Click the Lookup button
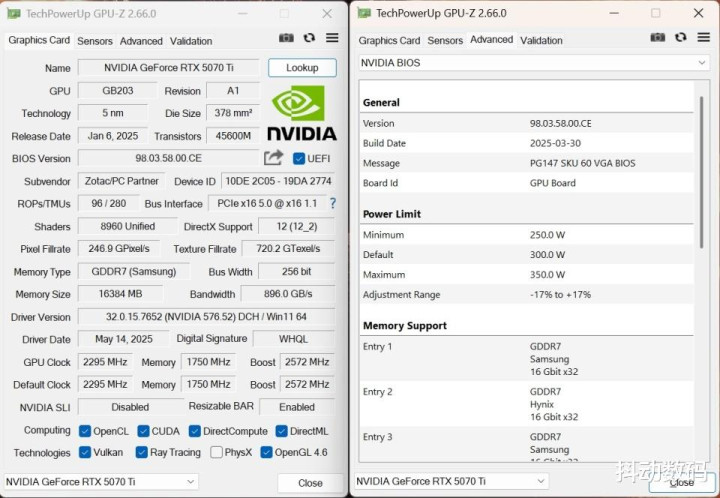The image size is (720, 498). [302, 68]
